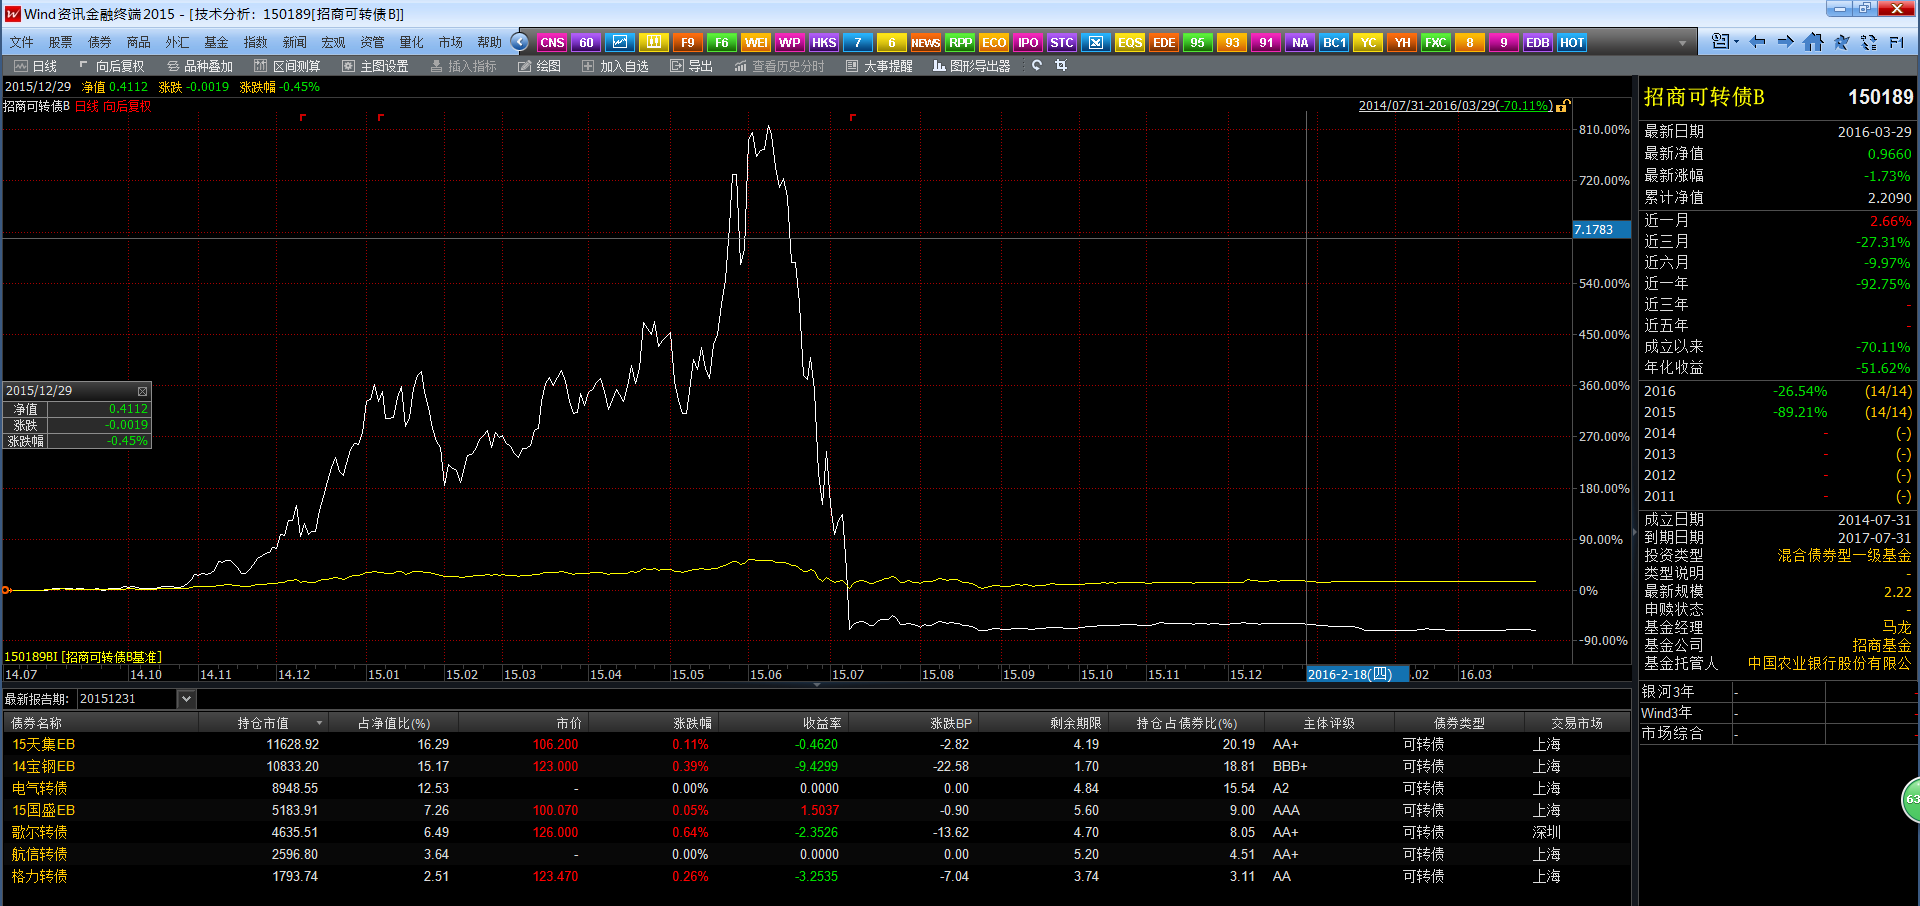Click the blue HOT shortcut button
Image resolution: width=1920 pixels, height=906 pixels.
[x=1572, y=43]
